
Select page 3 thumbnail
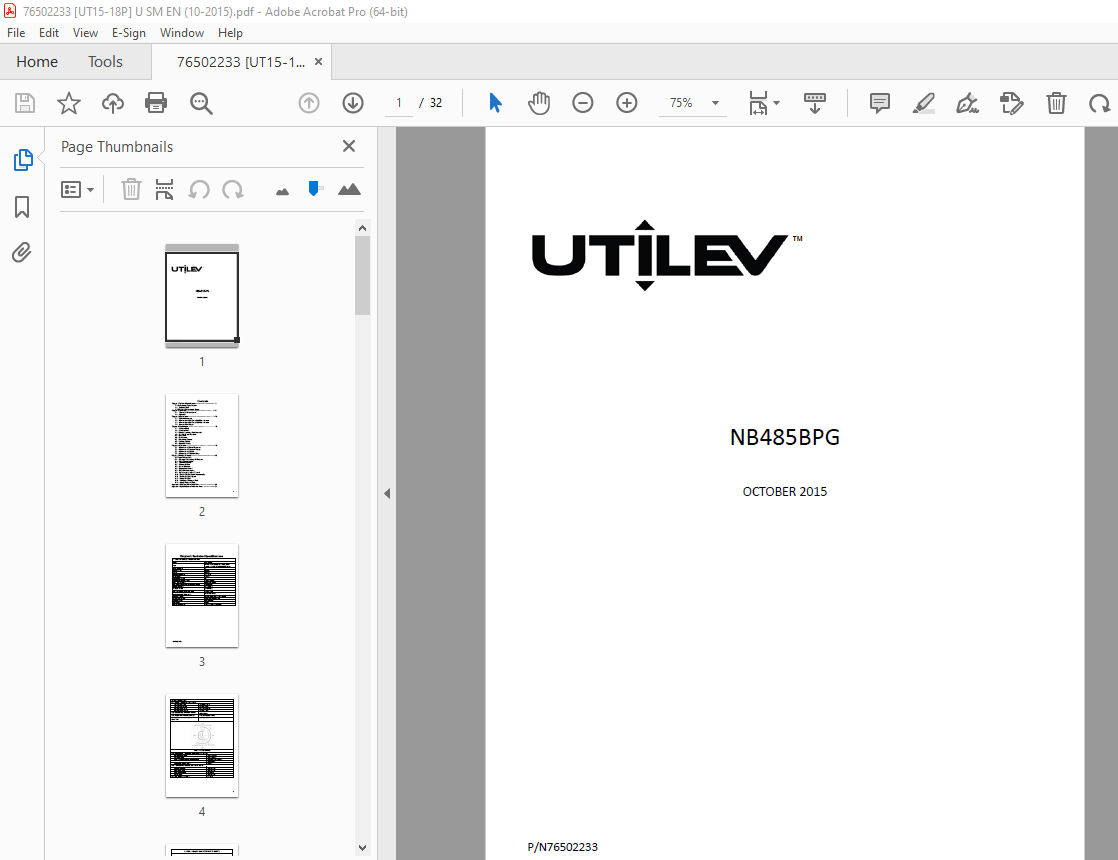202,595
